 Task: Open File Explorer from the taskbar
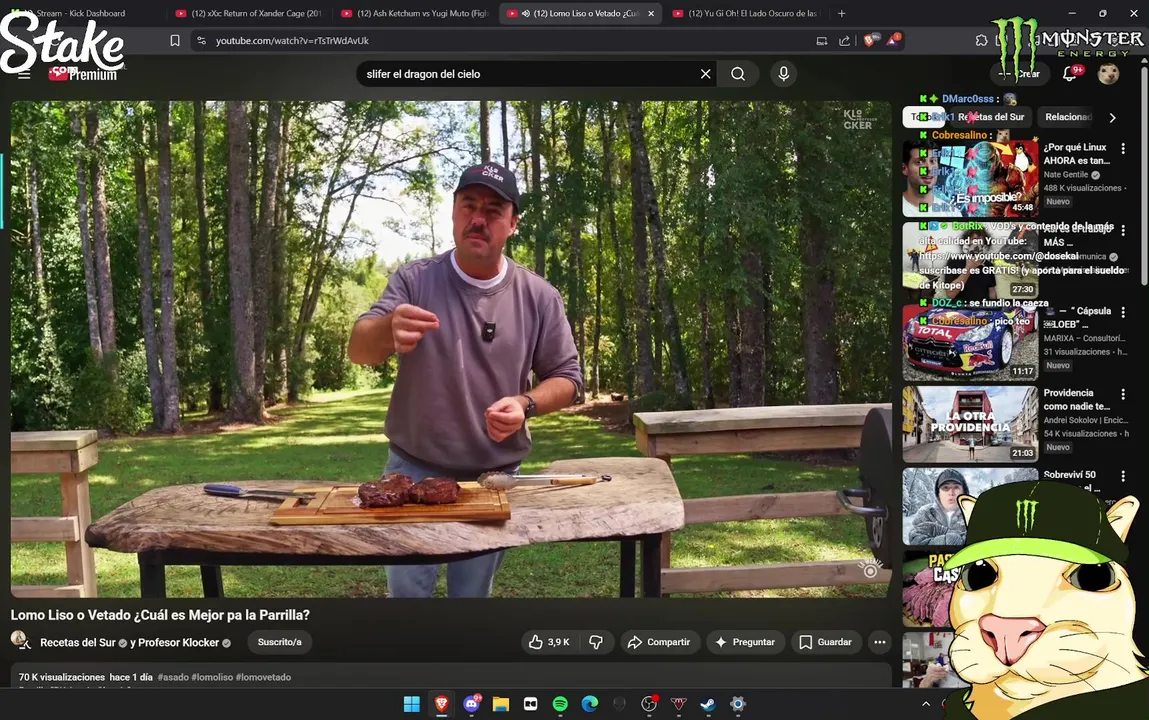pos(500,704)
